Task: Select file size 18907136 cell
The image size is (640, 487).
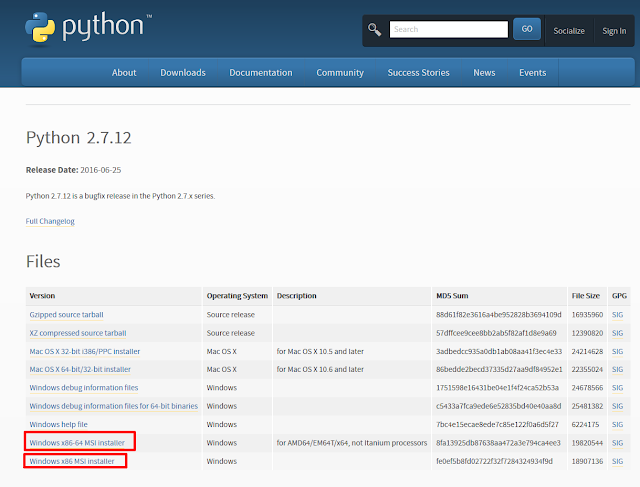Action: [587, 461]
